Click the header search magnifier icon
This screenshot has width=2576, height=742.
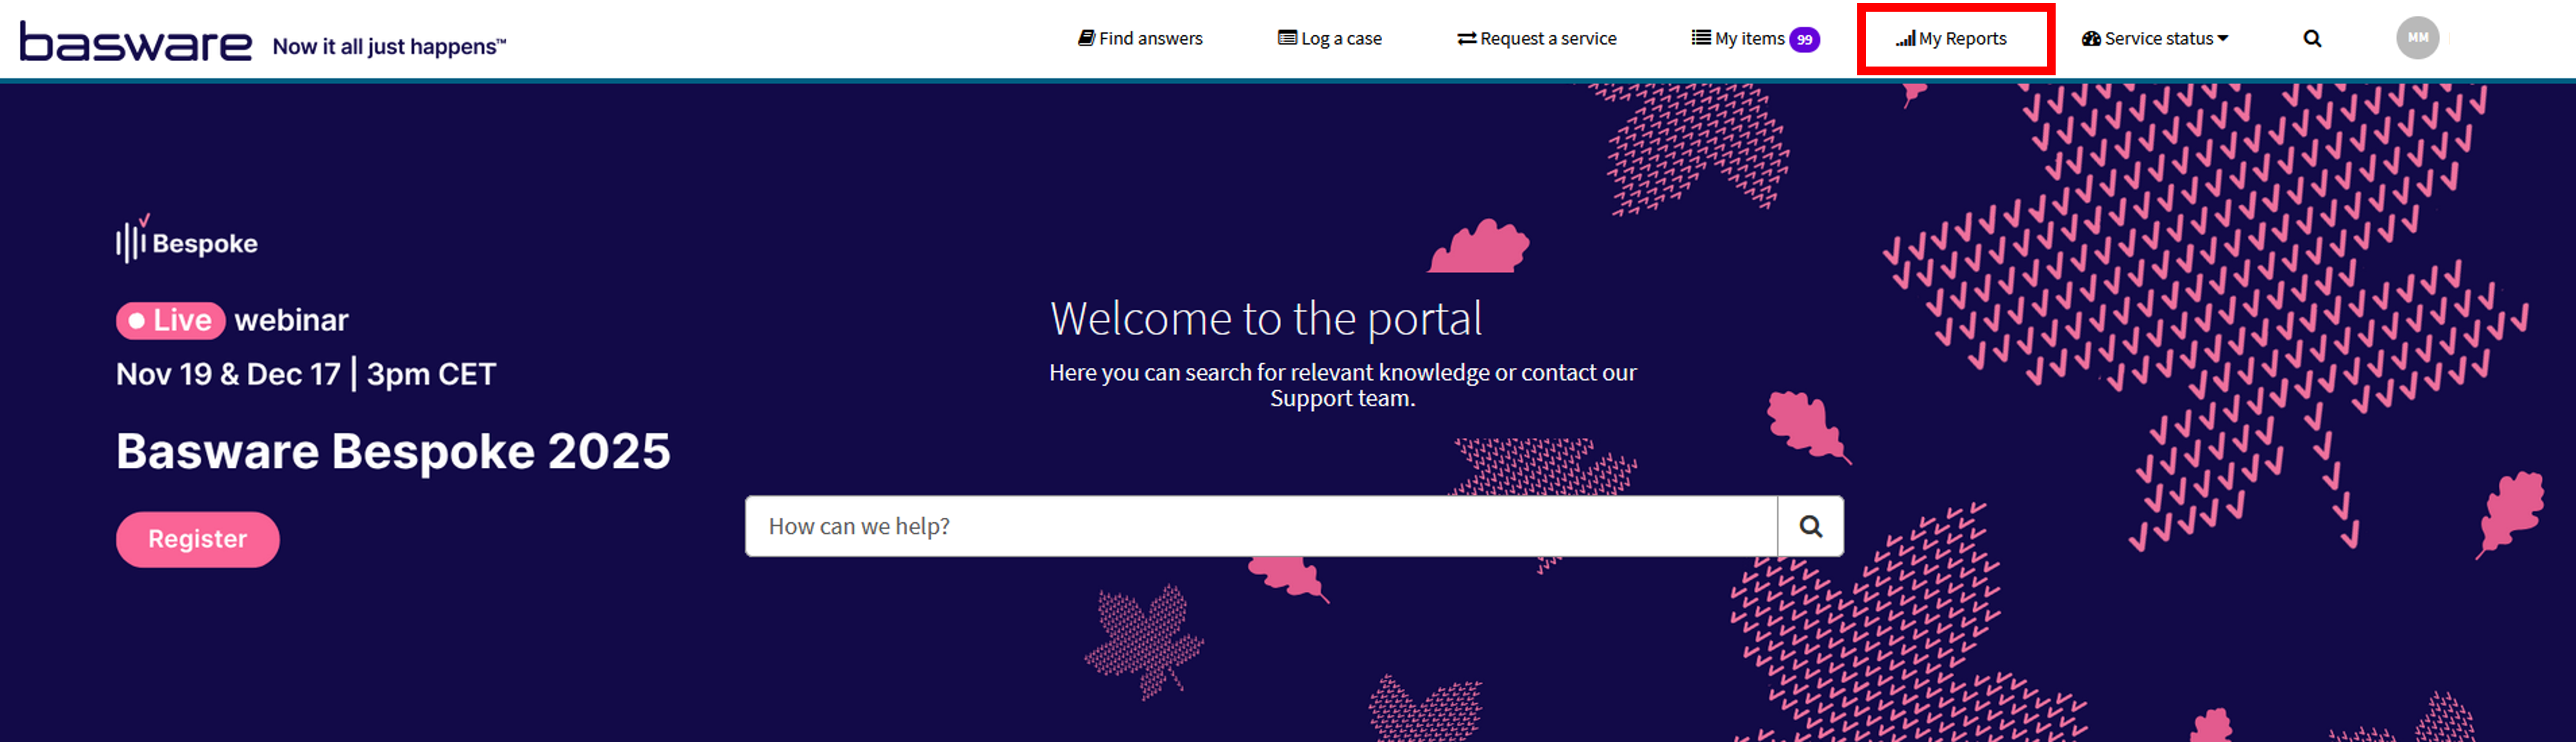click(2312, 38)
